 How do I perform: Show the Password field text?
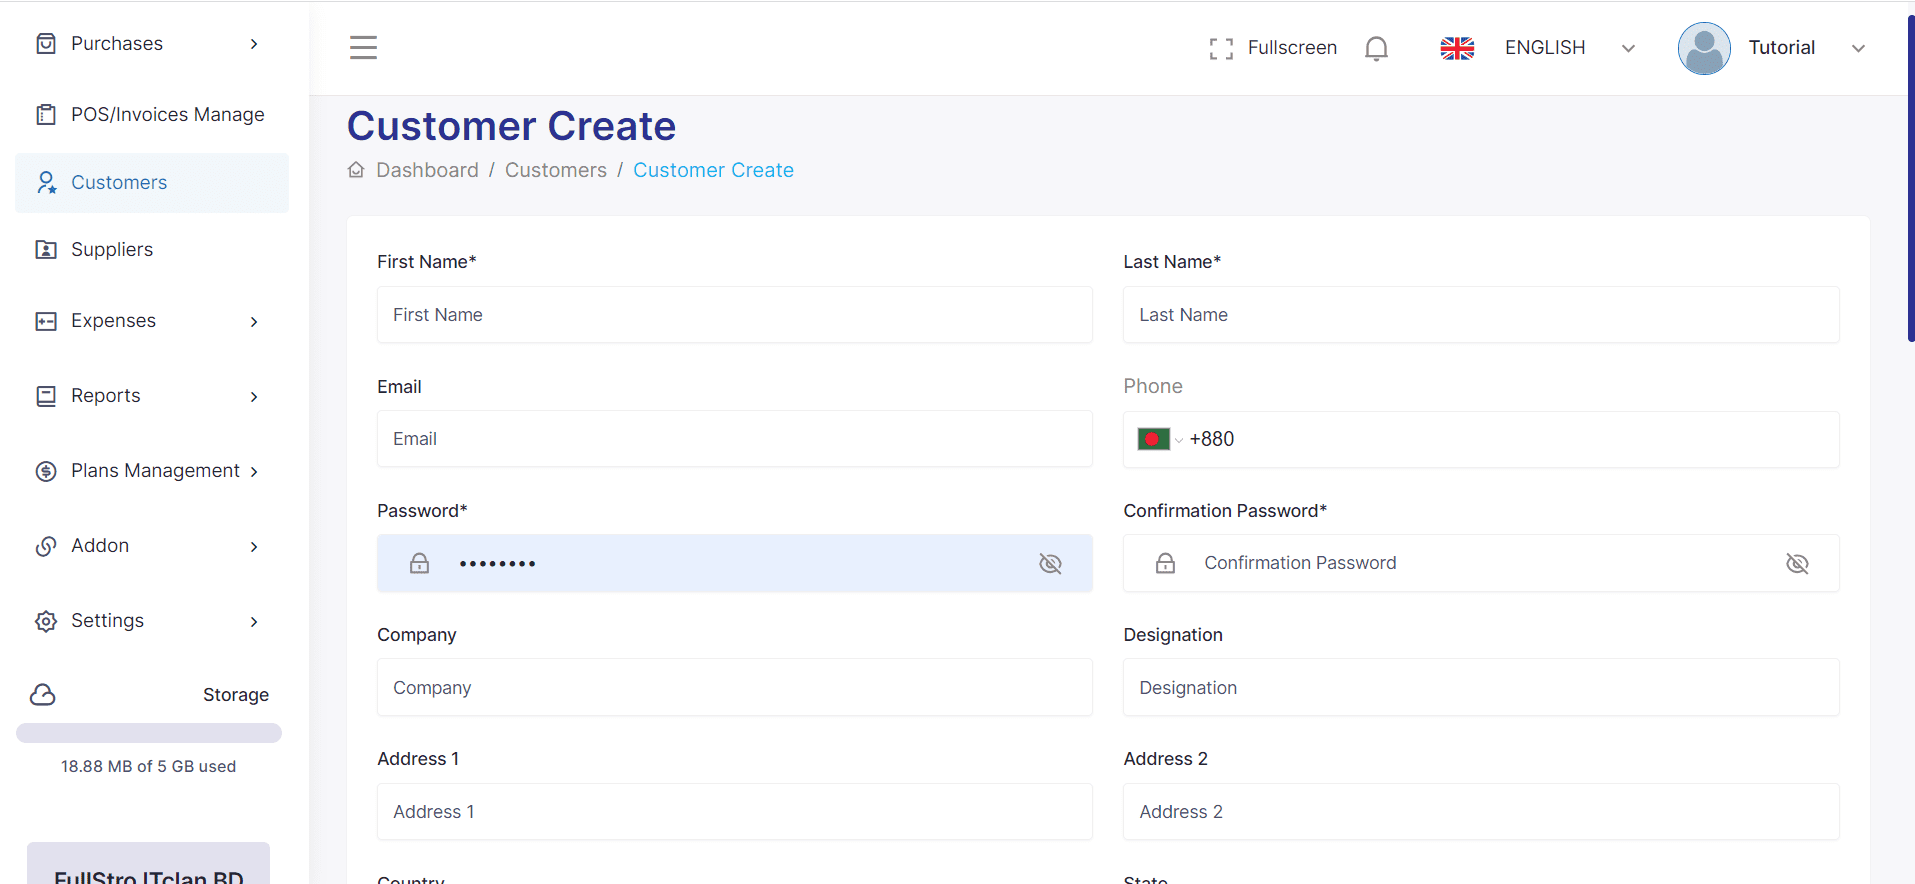1050,564
